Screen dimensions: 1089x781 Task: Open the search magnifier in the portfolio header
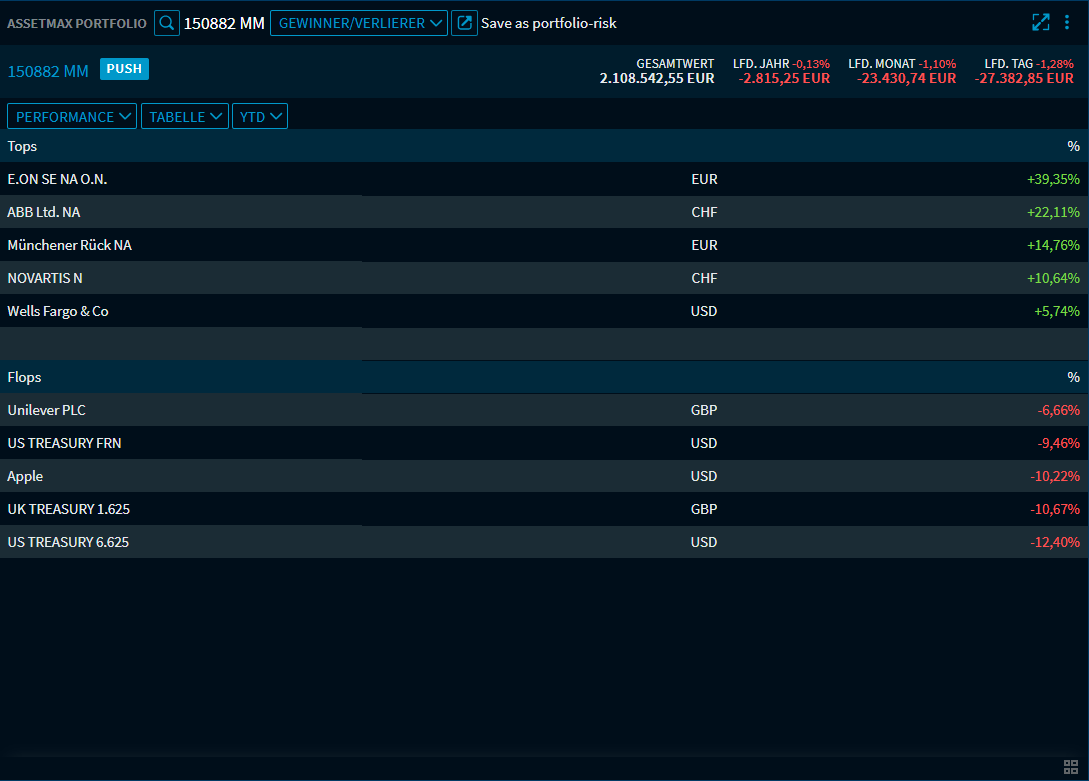pos(166,22)
